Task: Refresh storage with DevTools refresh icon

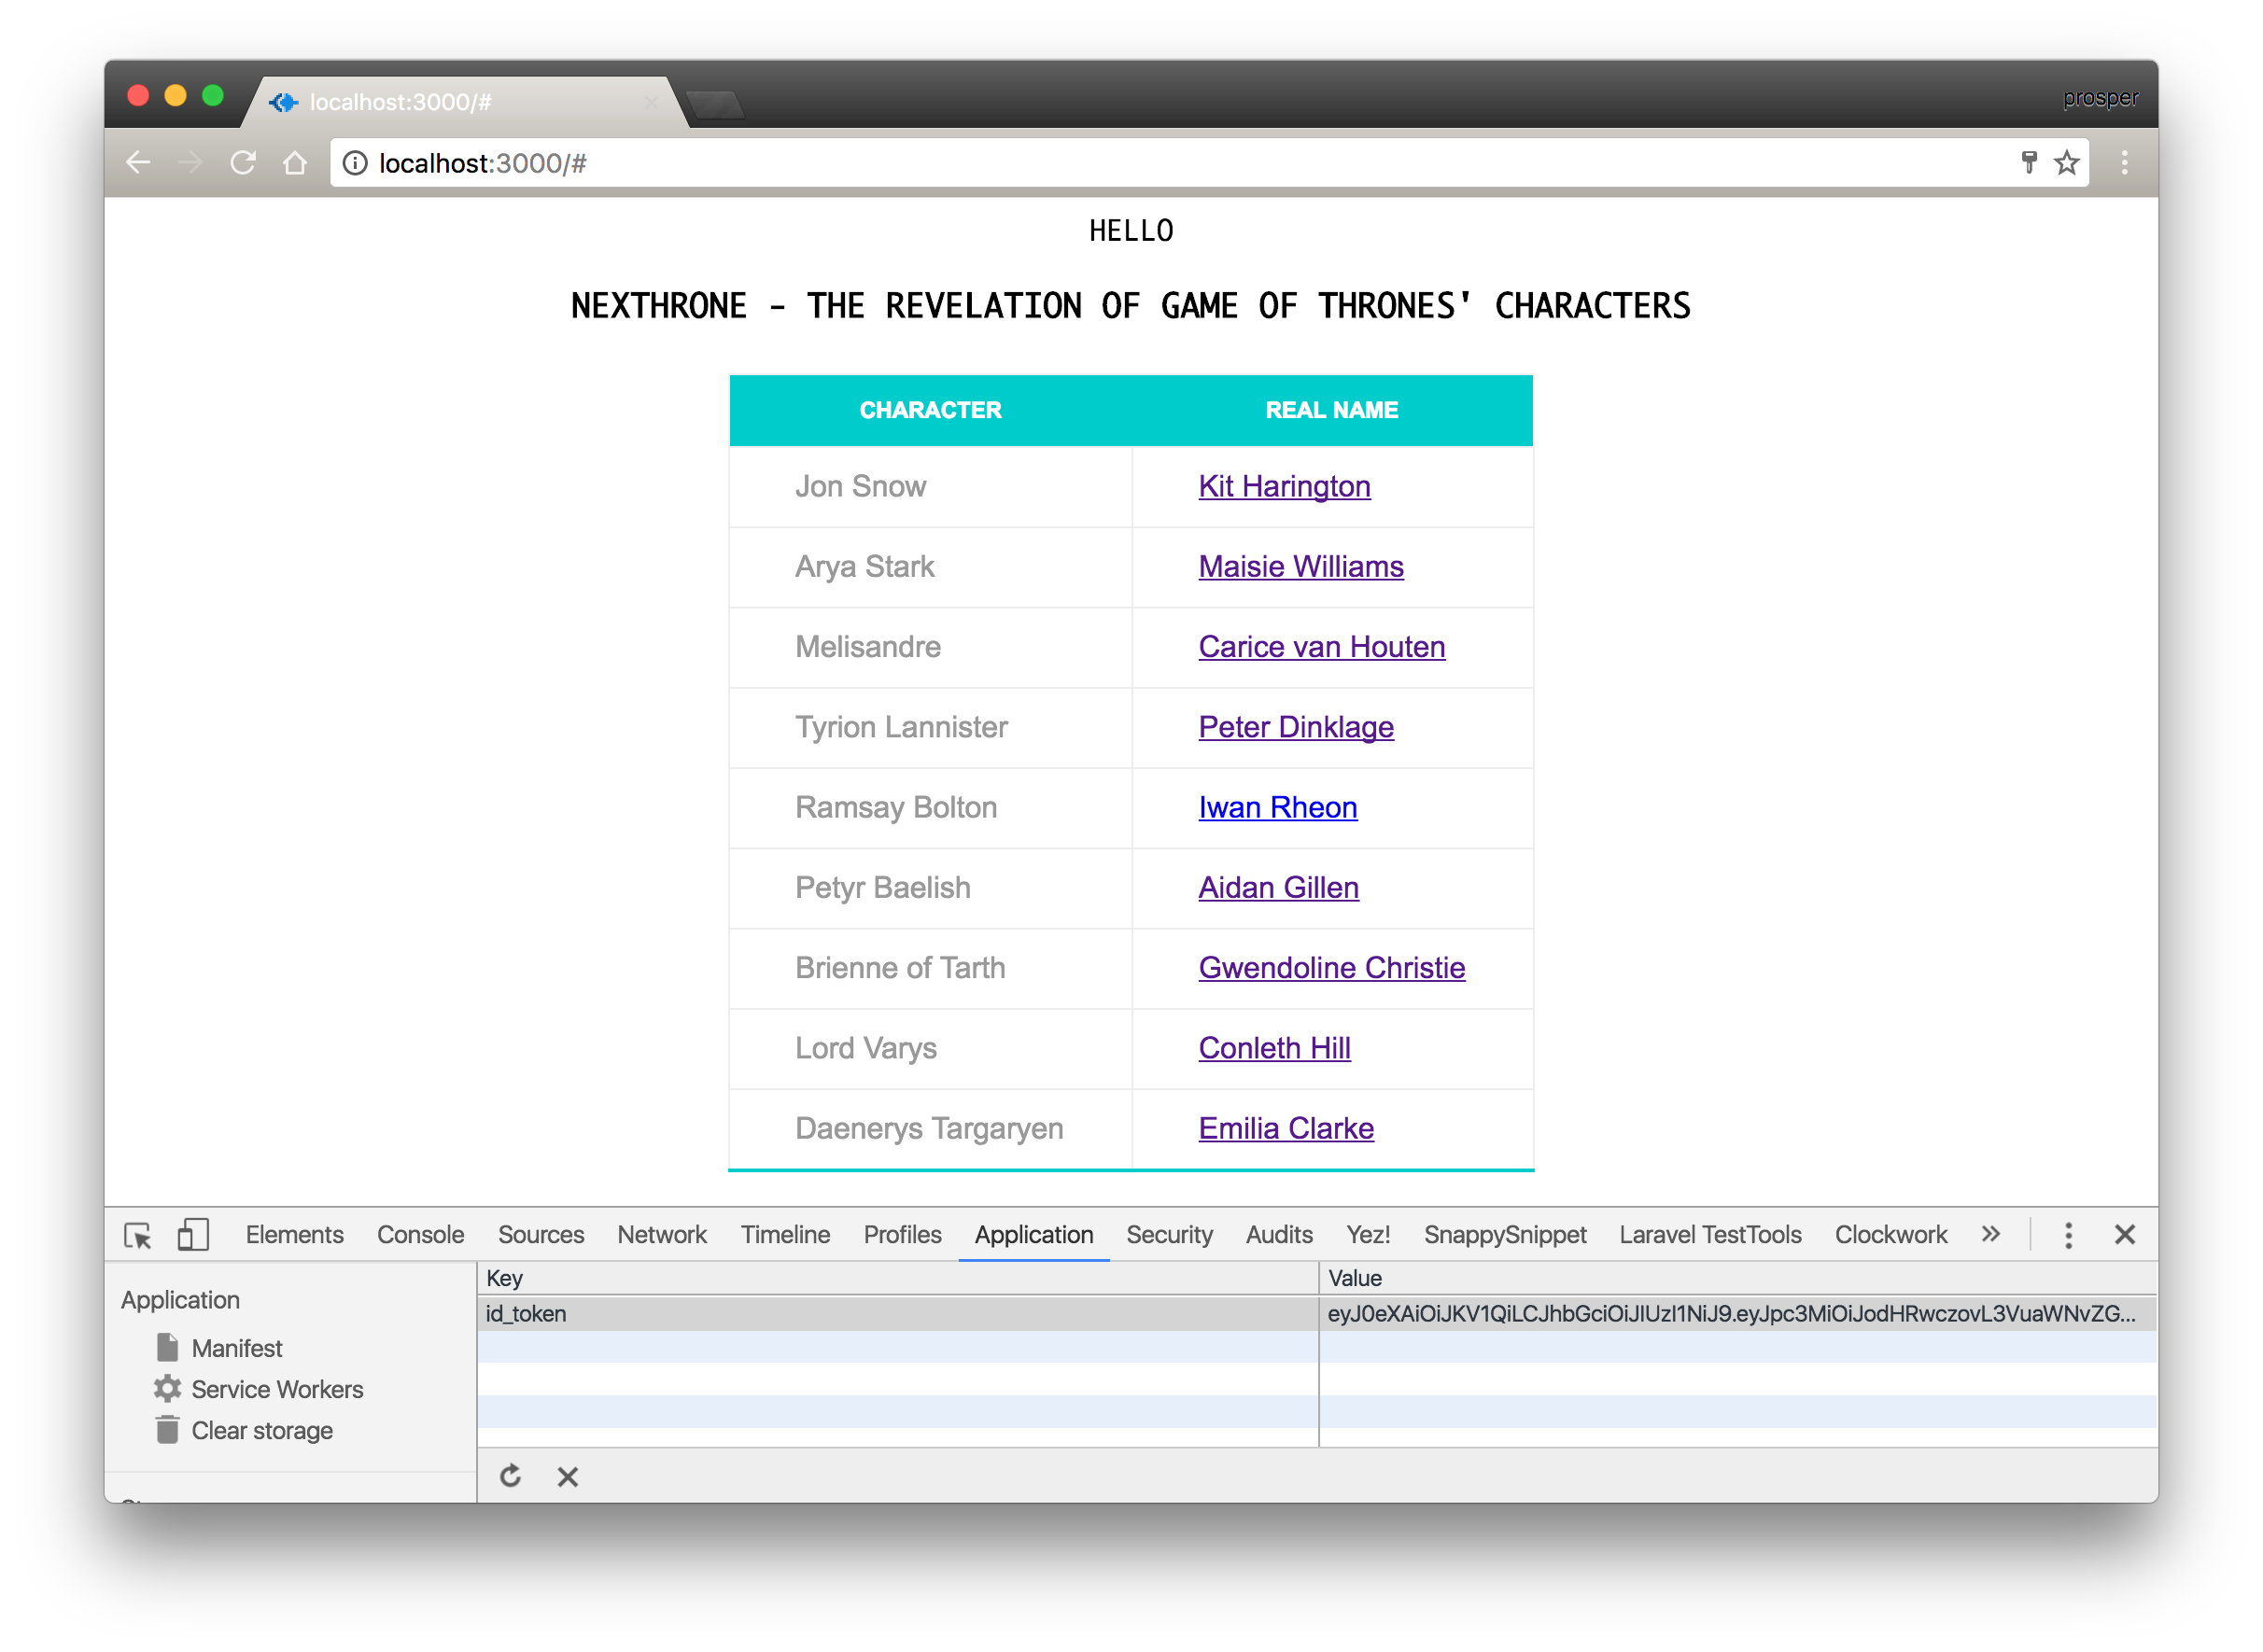Action: coord(511,1476)
